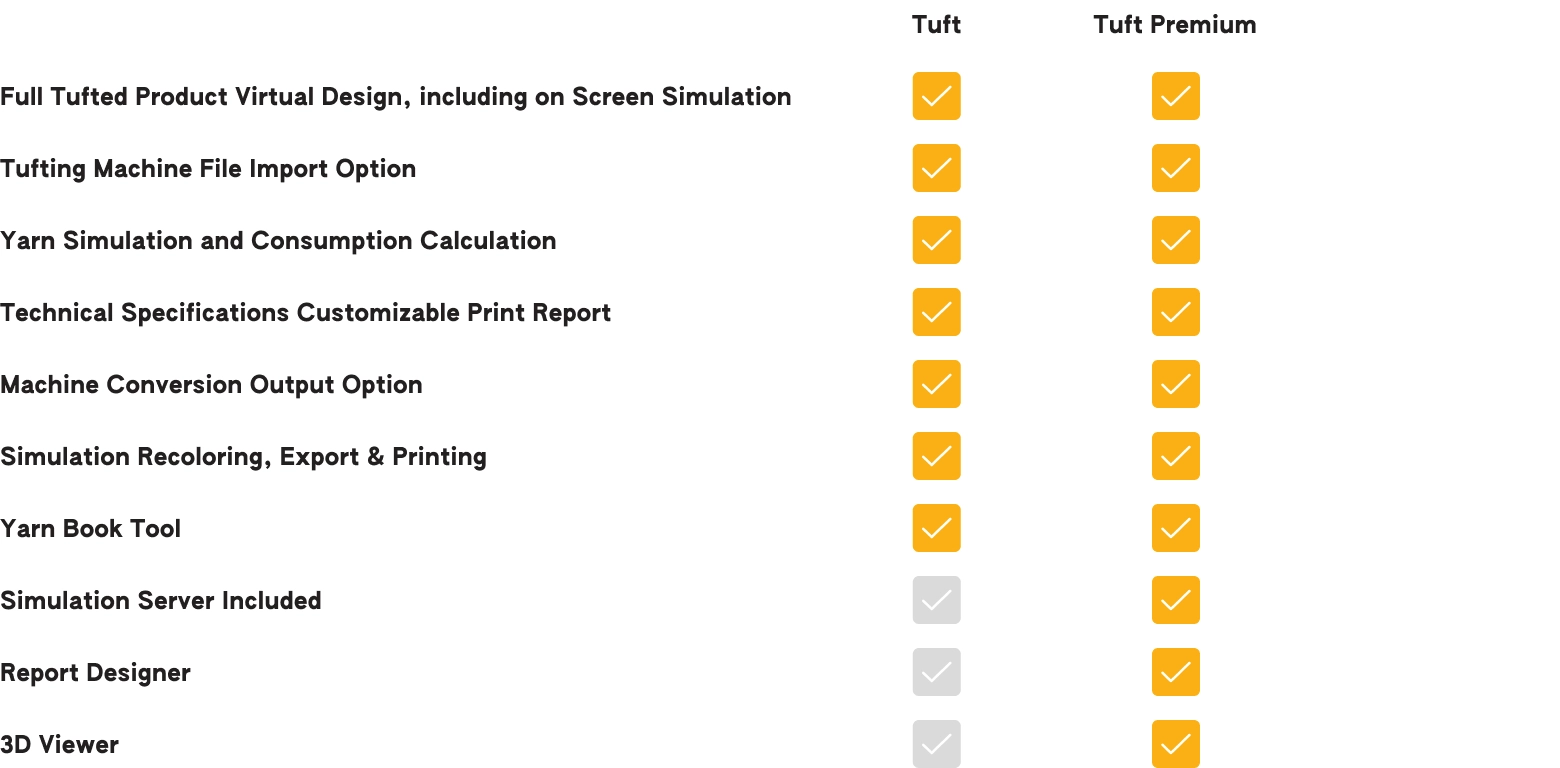Image resolution: width=1560 pixels, height=768 pixels.
Task: Click Tuft Premium checkmark for Yarn Simulation row
Action: 1175,240
